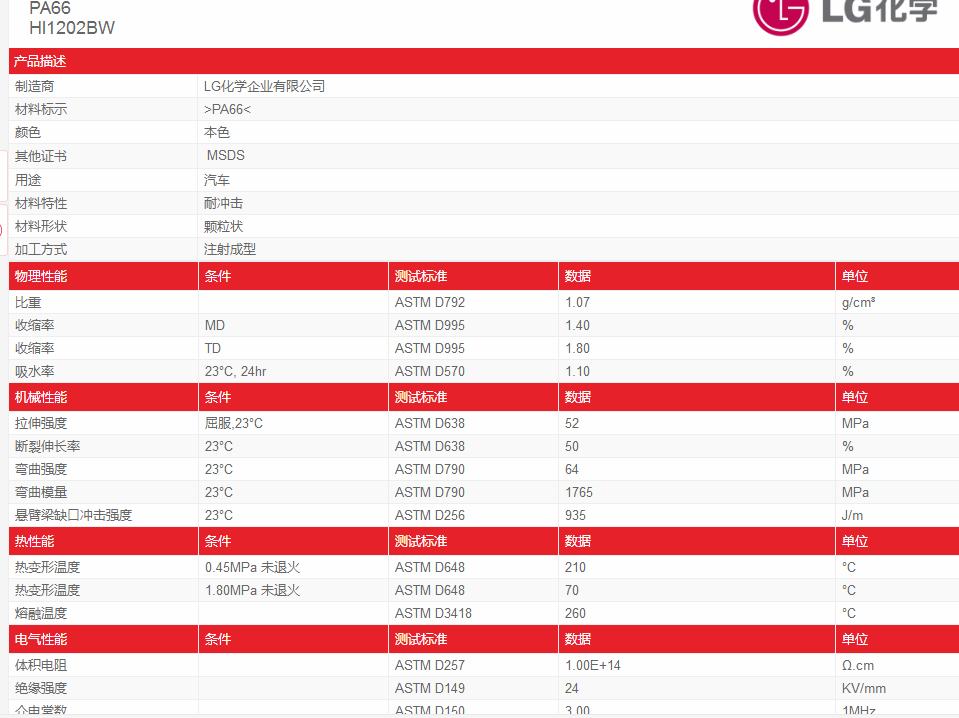Screen dimensions: 959x718
Task: Click the 产品描述 section header
Action: 40,61
